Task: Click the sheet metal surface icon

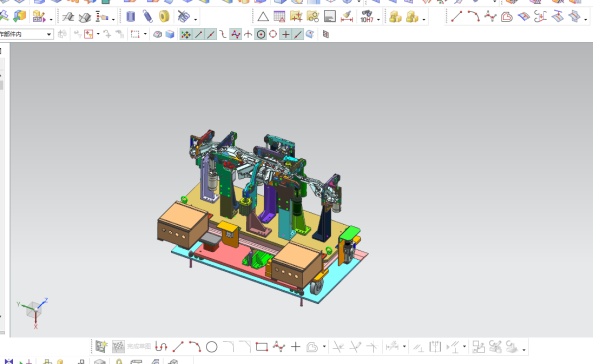Action: pyautogui.click(x=85, y=17)
